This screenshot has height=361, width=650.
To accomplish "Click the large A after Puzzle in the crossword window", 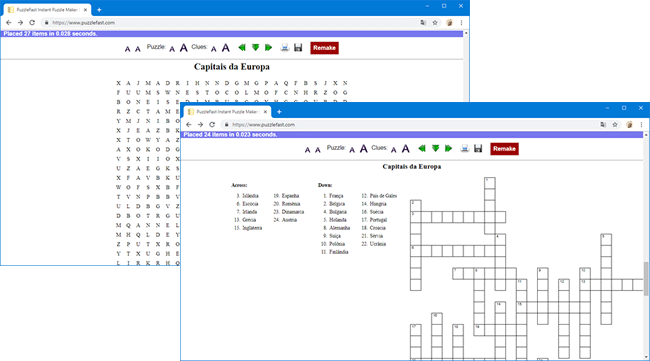I will point(364,148).
